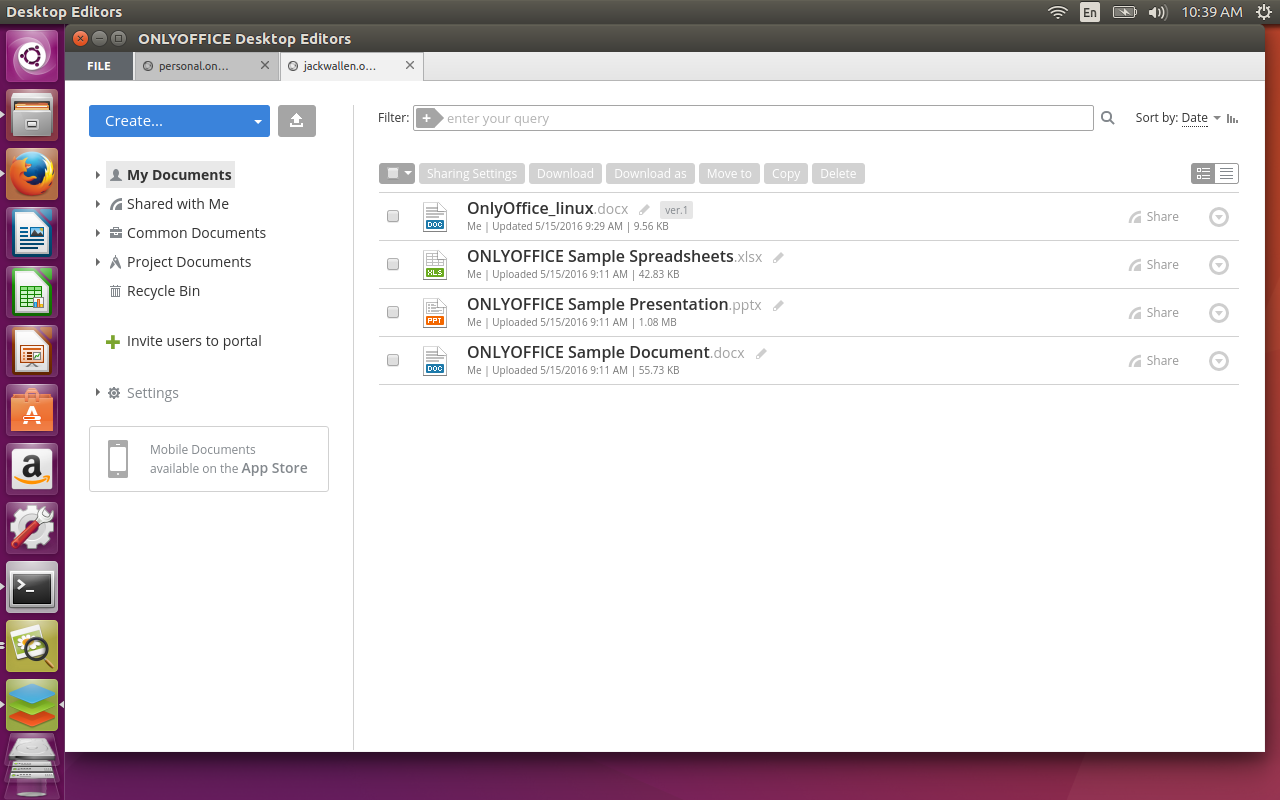Screen dimensions: 1280x800
Task: Open actions menu for ONLYOFFICE Sample Spreadsheets
Action: tap(1219, 265)
